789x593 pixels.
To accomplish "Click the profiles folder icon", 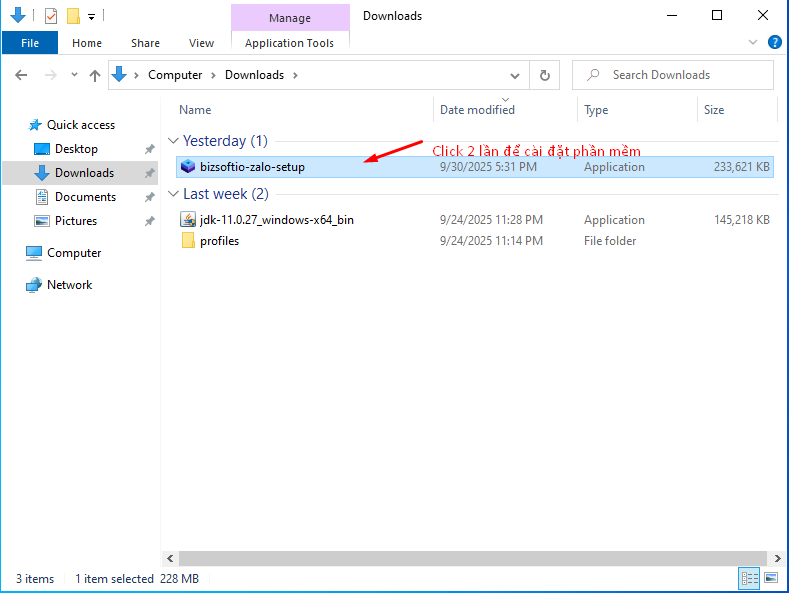I will (x=188, y=241).
